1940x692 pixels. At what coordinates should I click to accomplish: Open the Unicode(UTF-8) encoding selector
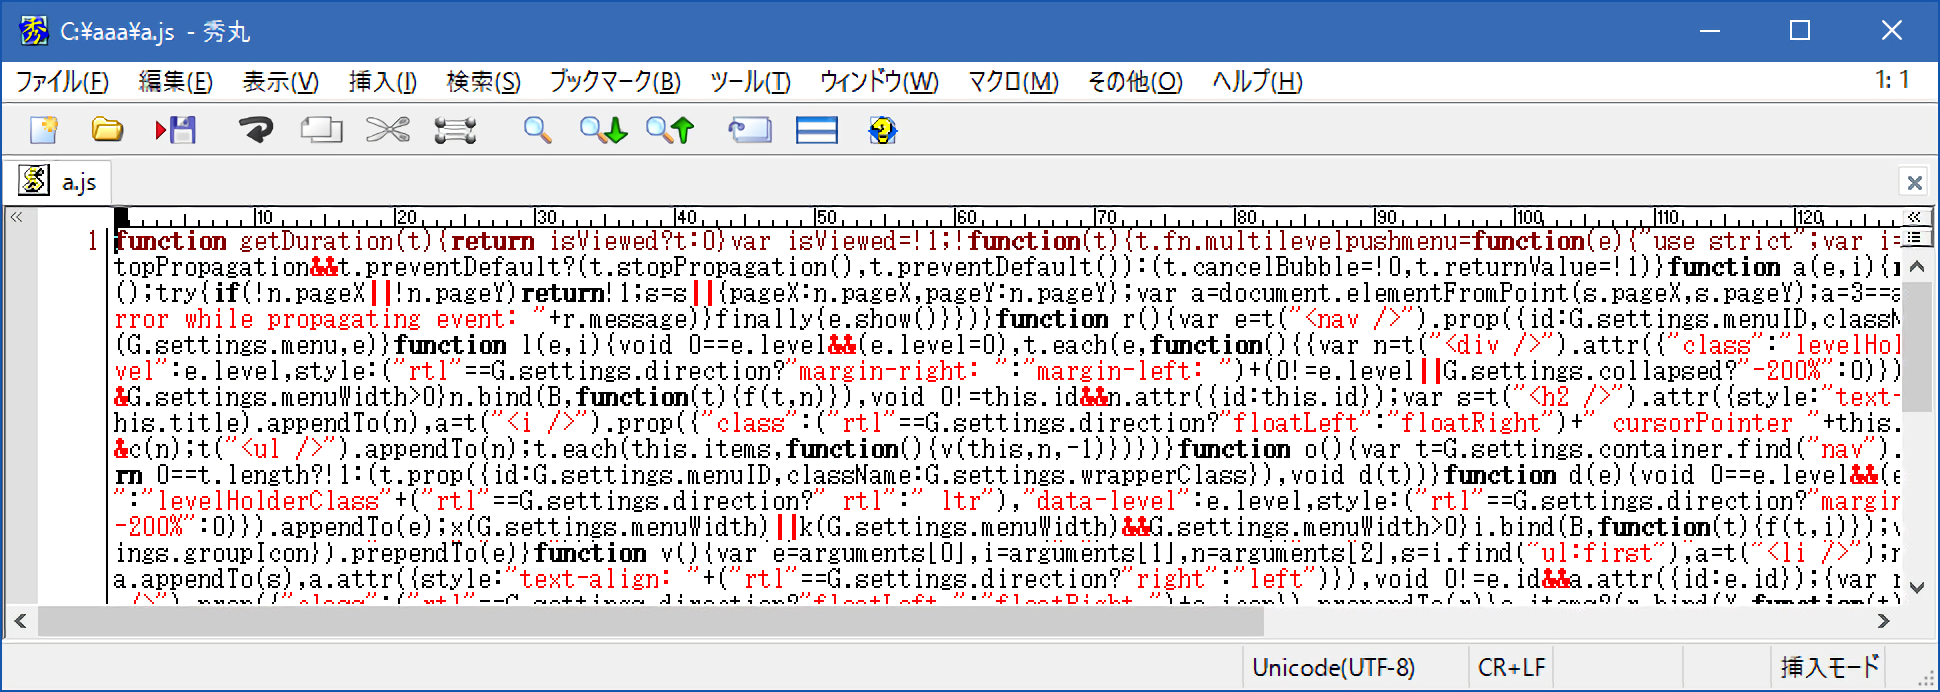coord(1333,667)
